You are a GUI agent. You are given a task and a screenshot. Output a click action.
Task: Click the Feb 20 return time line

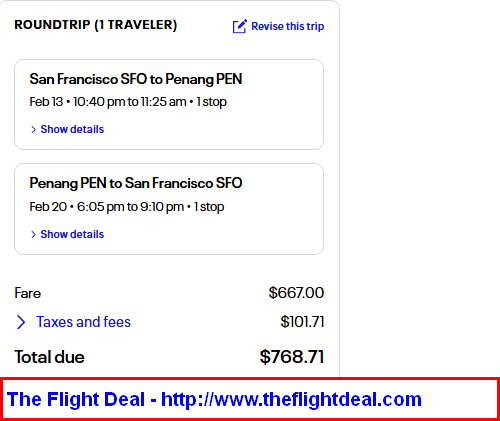[x=127, y=207]
